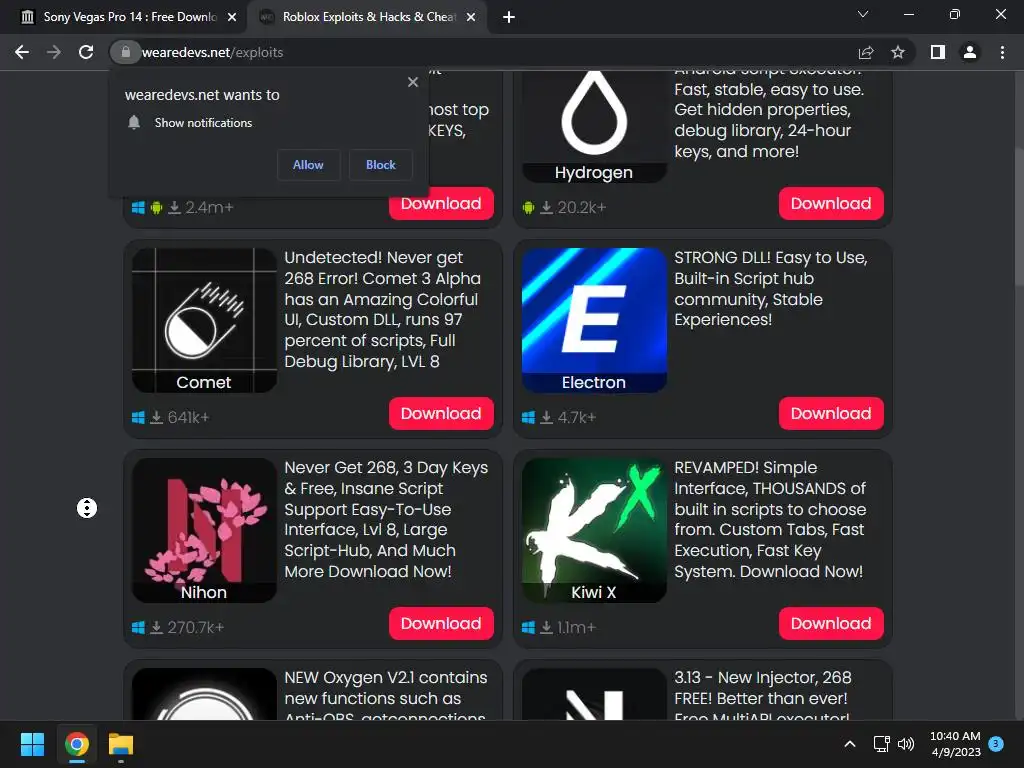Go back to the previous page
This screenshot has height=768, width=1024.
point(22,52)
